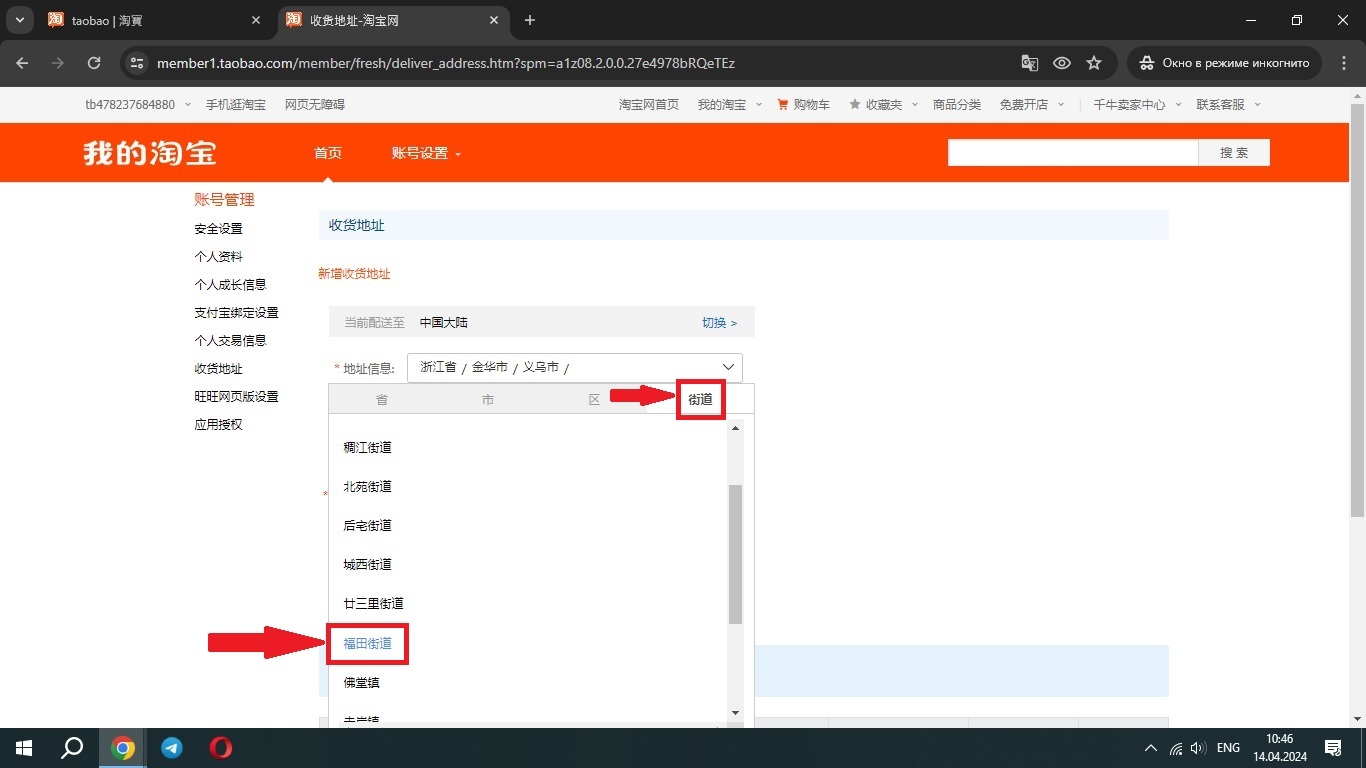Screen dimensions: 1366x768
Task: Open 旺旺网页版设置 in sidebar
Action: pyautogui.click(x=236, y=396)
